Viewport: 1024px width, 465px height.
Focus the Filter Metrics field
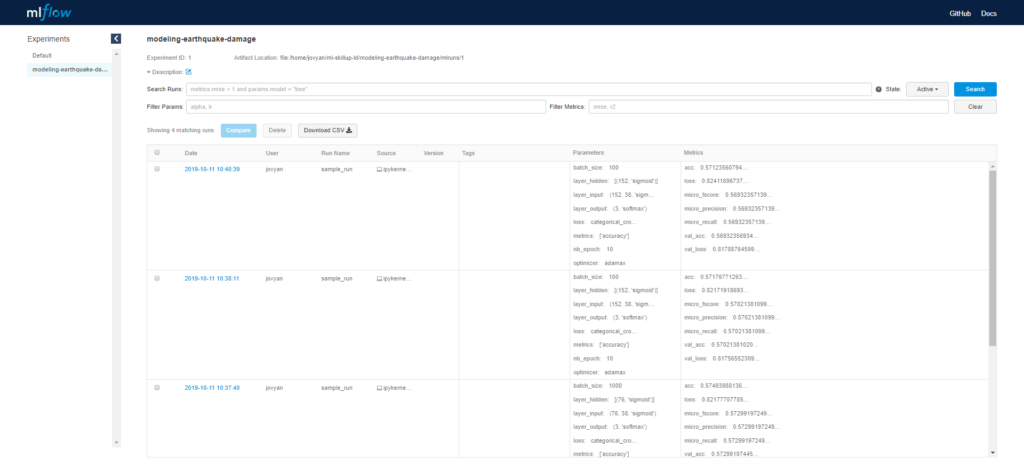tap(768, 106)
